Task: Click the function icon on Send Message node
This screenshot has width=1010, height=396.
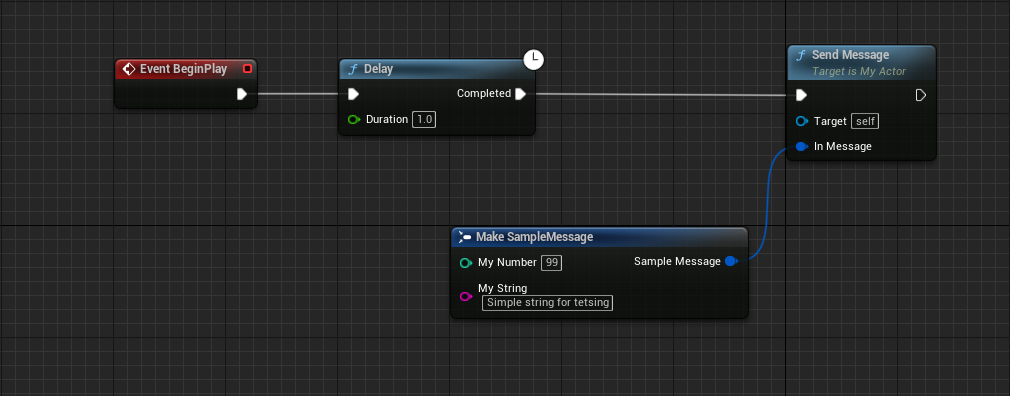Action: click(801, 55)
